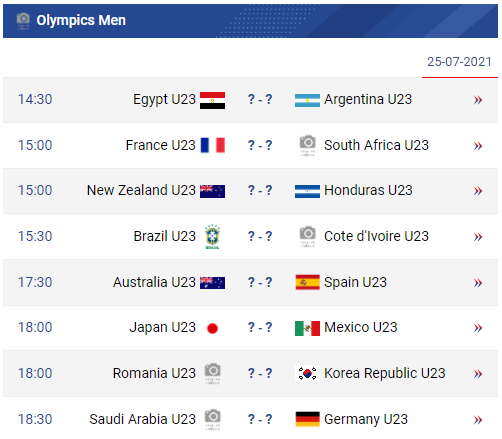Click the Egypt flag icon
This screenshot has height=439, width=502.
point(212,100)
